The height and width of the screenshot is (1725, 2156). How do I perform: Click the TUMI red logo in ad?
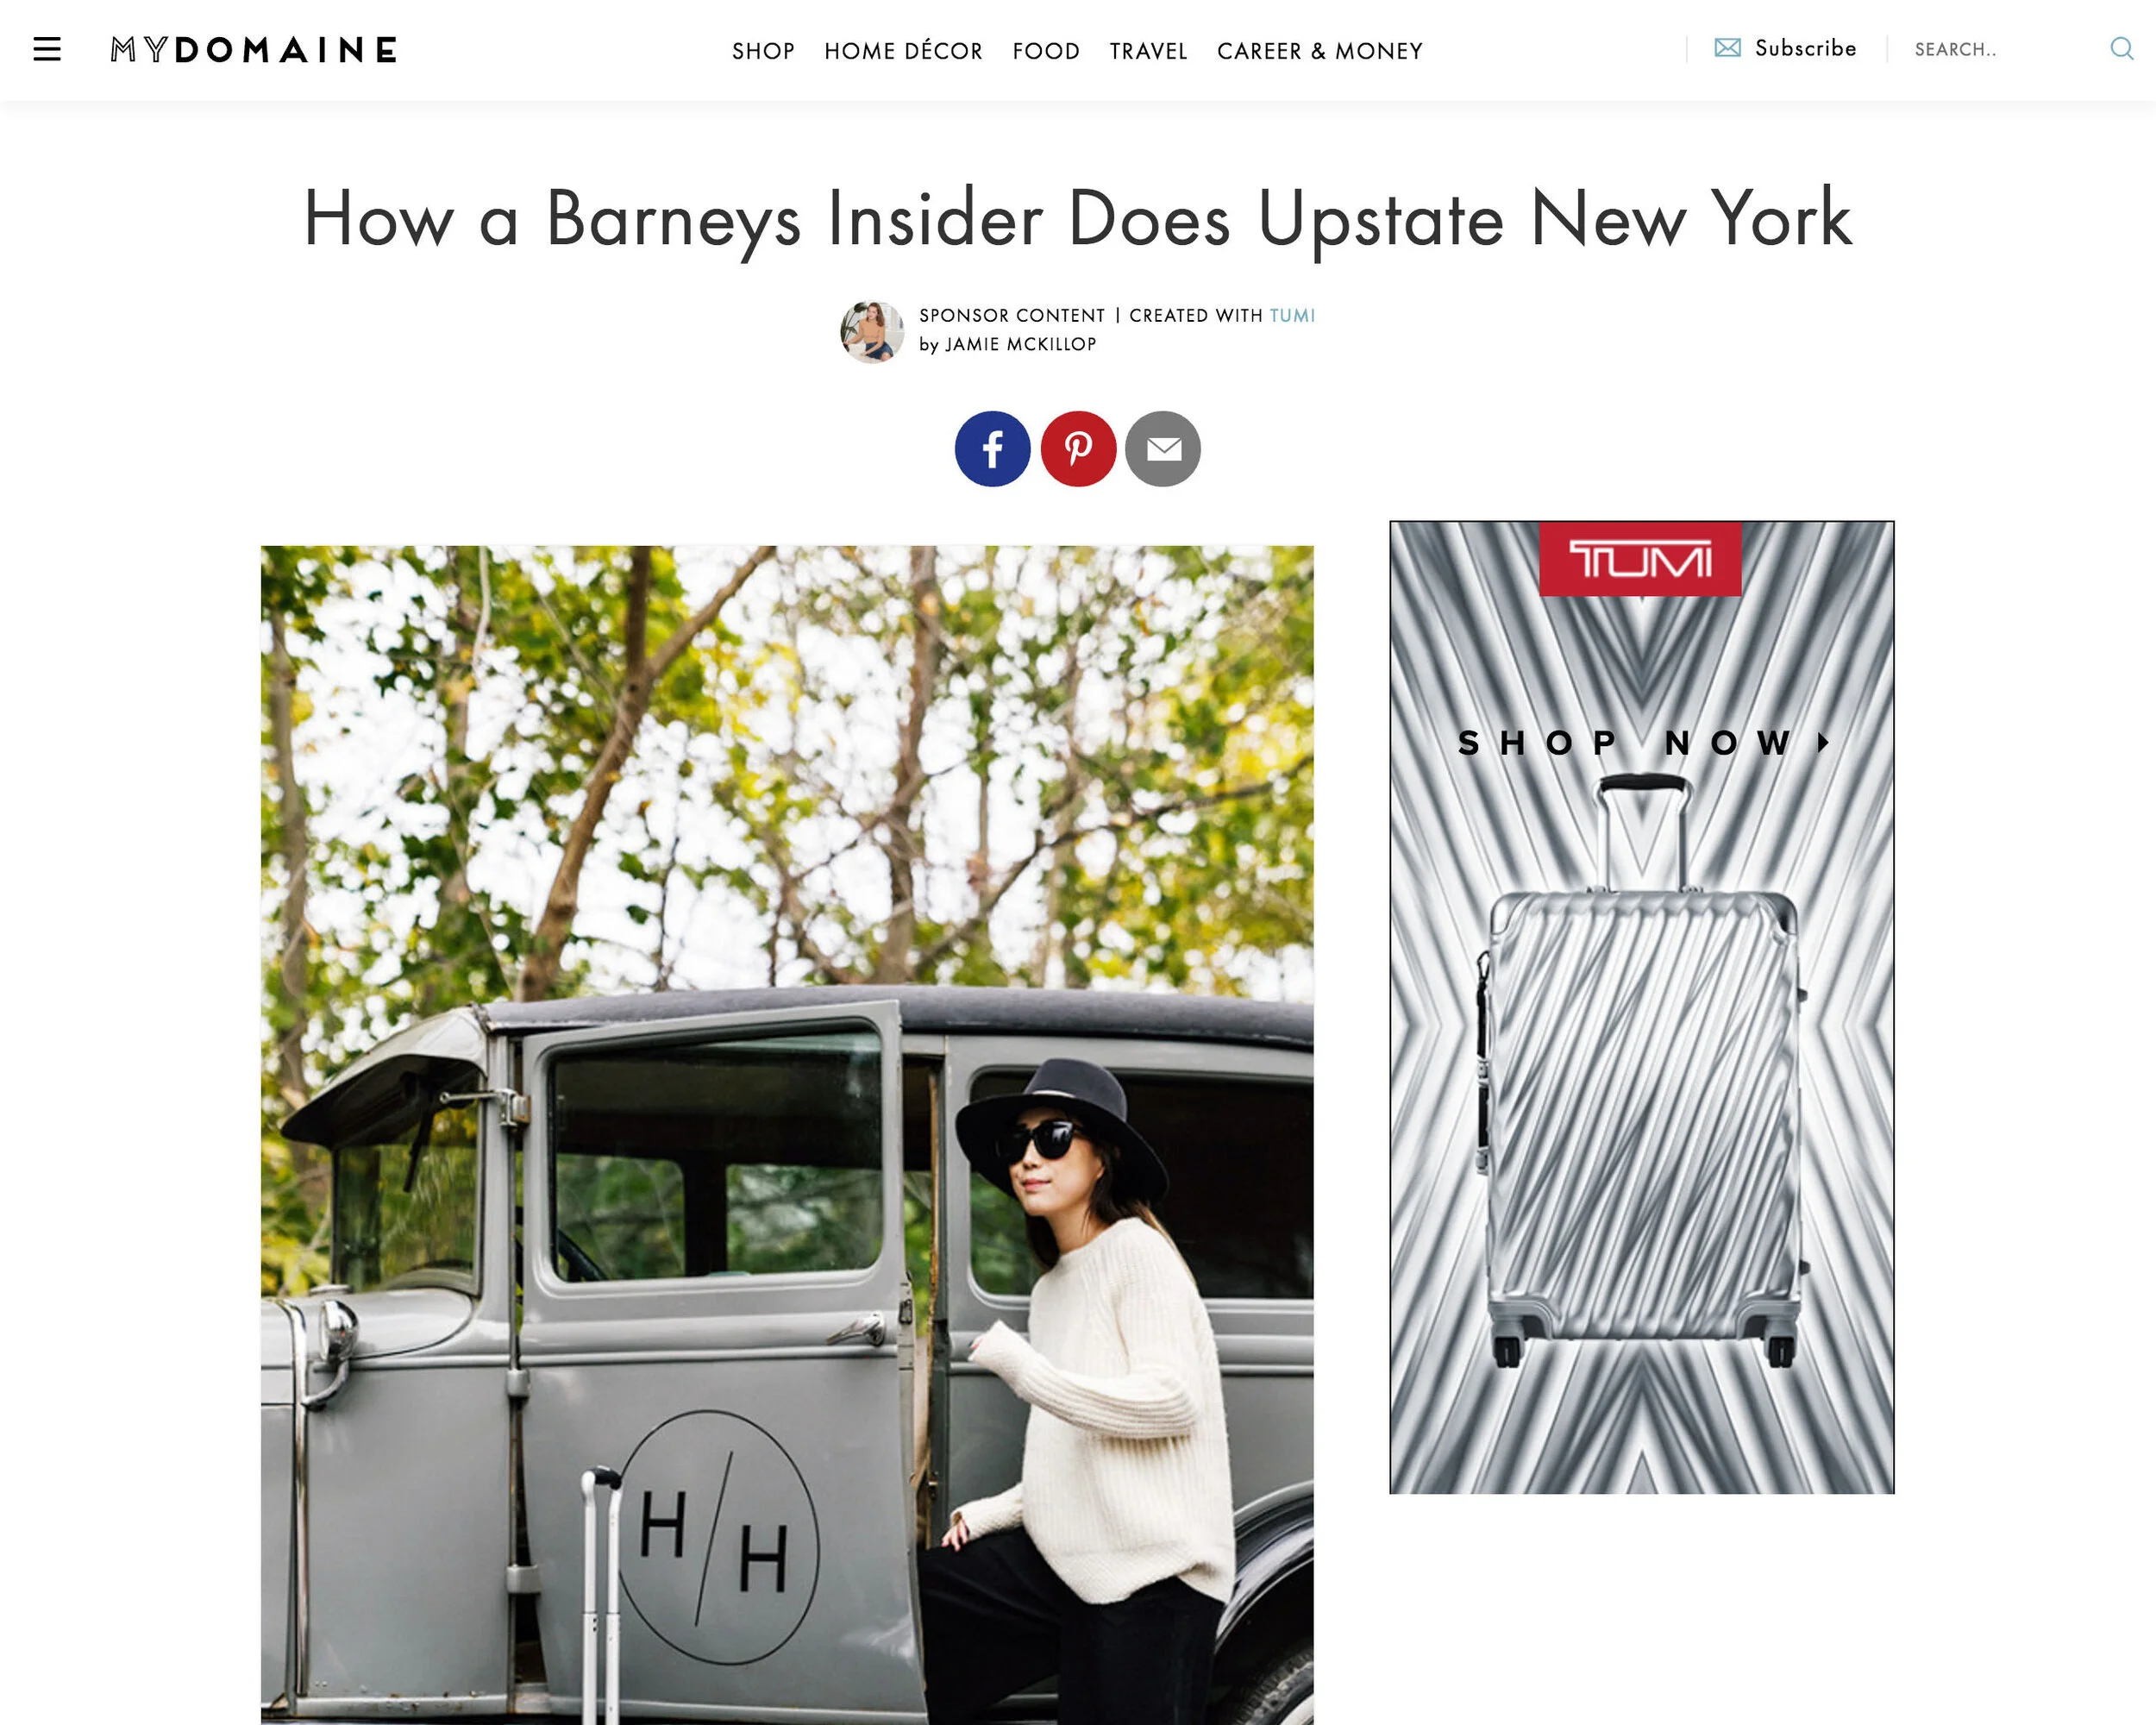click(1640, 559)
